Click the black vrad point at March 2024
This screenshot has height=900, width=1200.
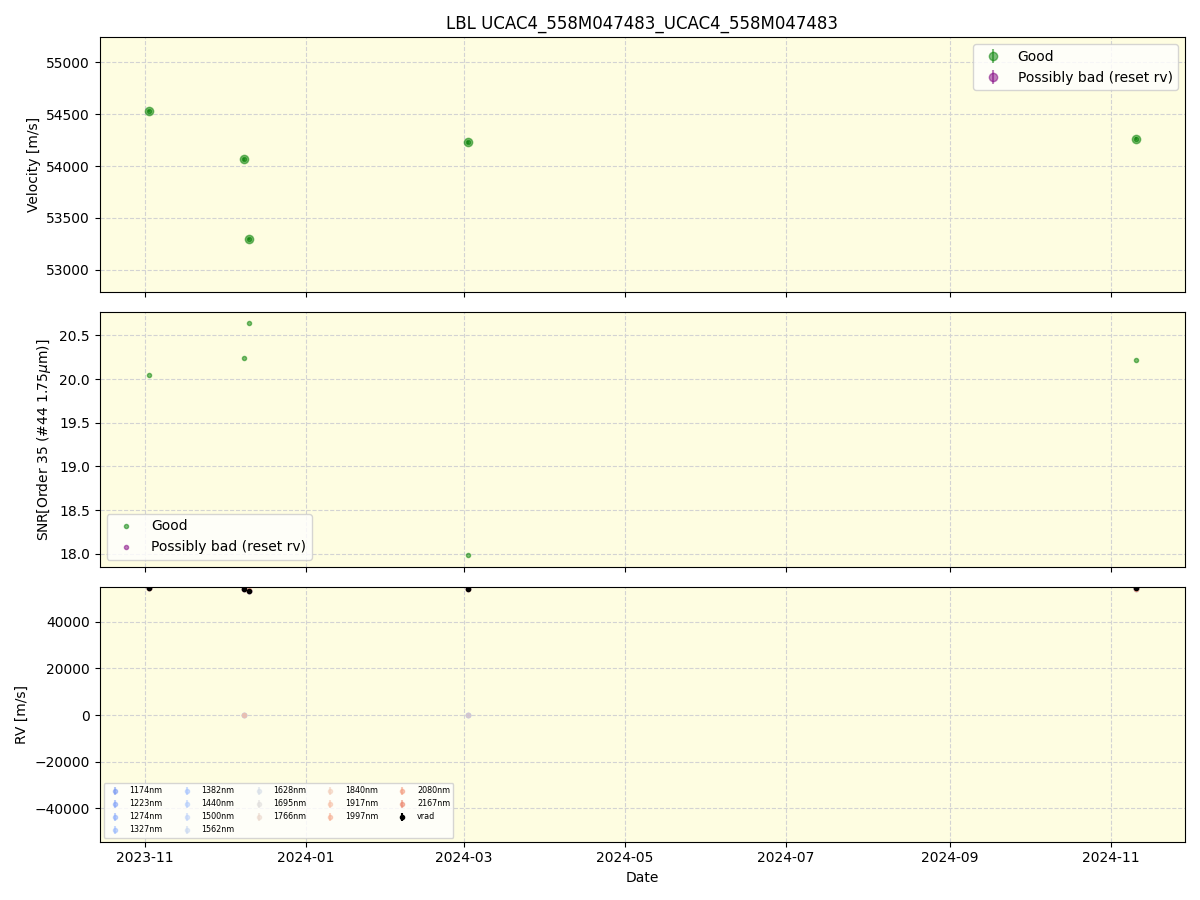468,589
